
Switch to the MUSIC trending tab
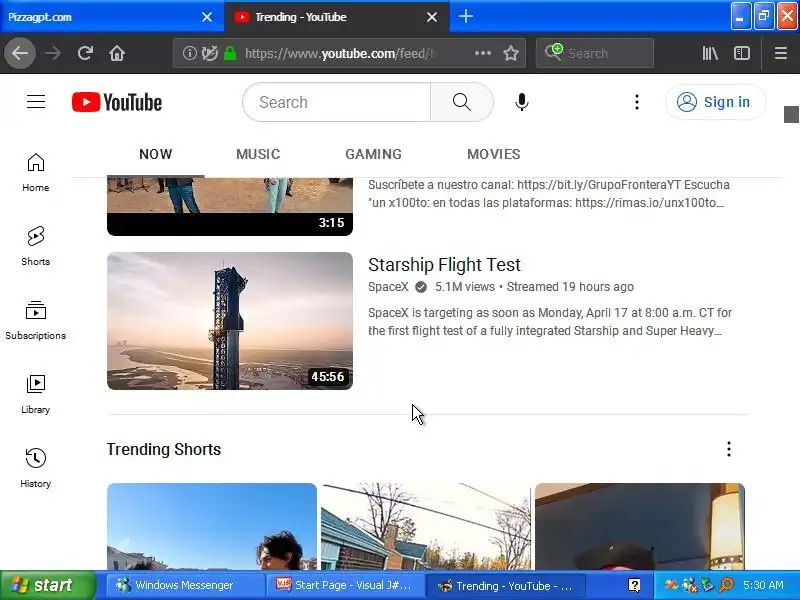tap(258, 154)
